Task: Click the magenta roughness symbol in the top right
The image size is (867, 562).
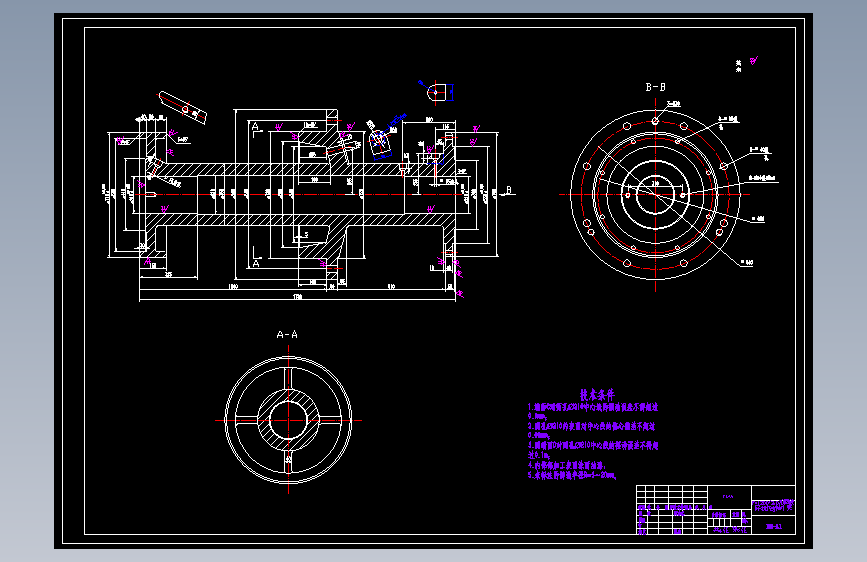Action: pyautogui.click(x=753, y=60)
